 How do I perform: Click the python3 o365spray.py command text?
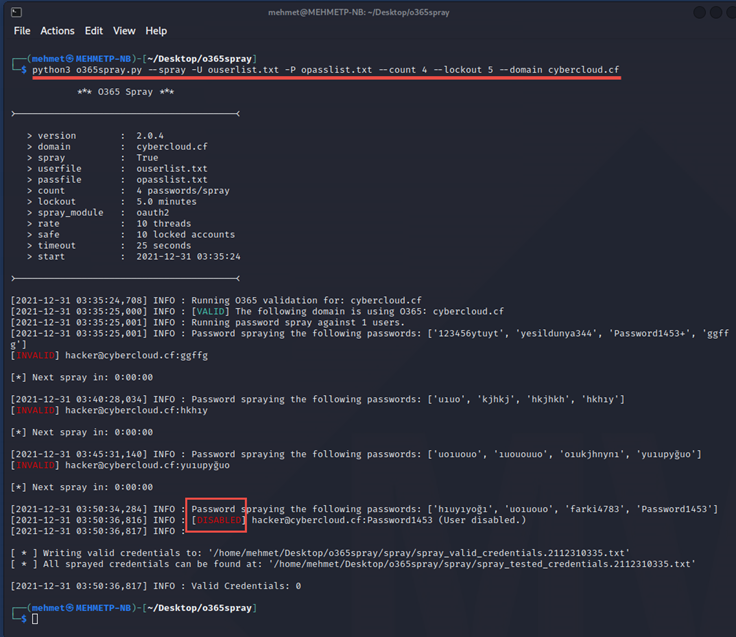pos(326,70)
